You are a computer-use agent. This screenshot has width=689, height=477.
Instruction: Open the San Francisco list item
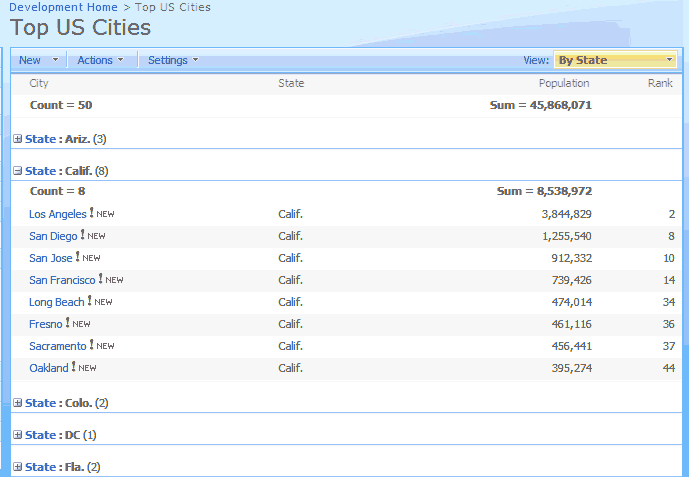[62, 280]
